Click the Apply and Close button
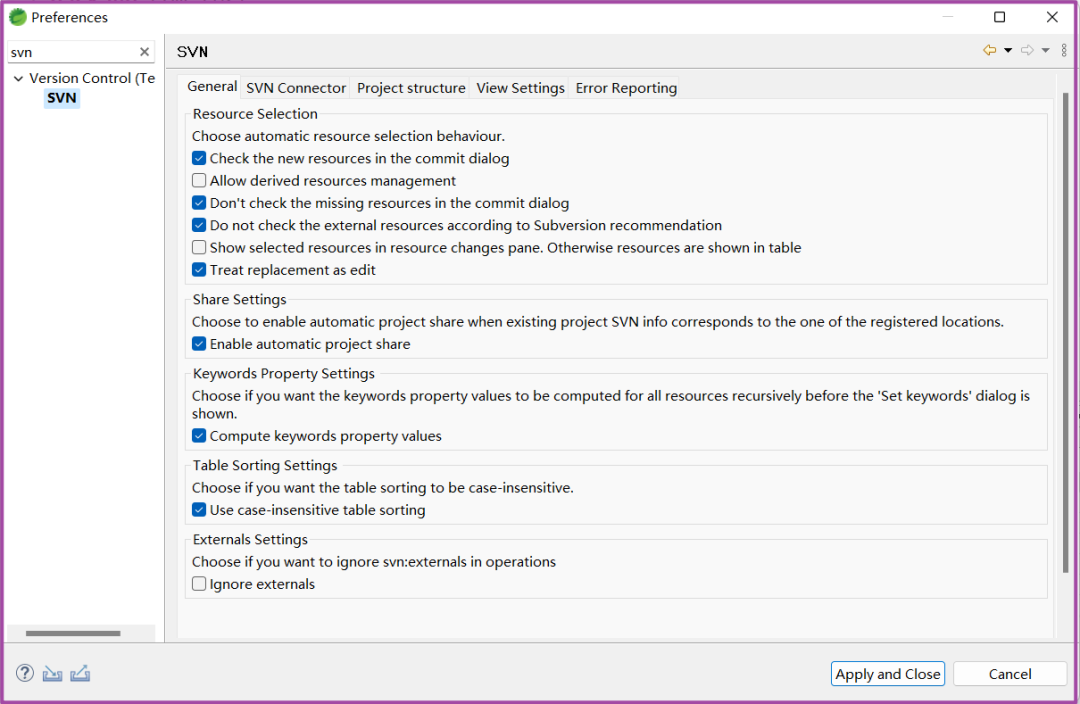Viewport: 1080px width, 704px height. click(888, 674)
